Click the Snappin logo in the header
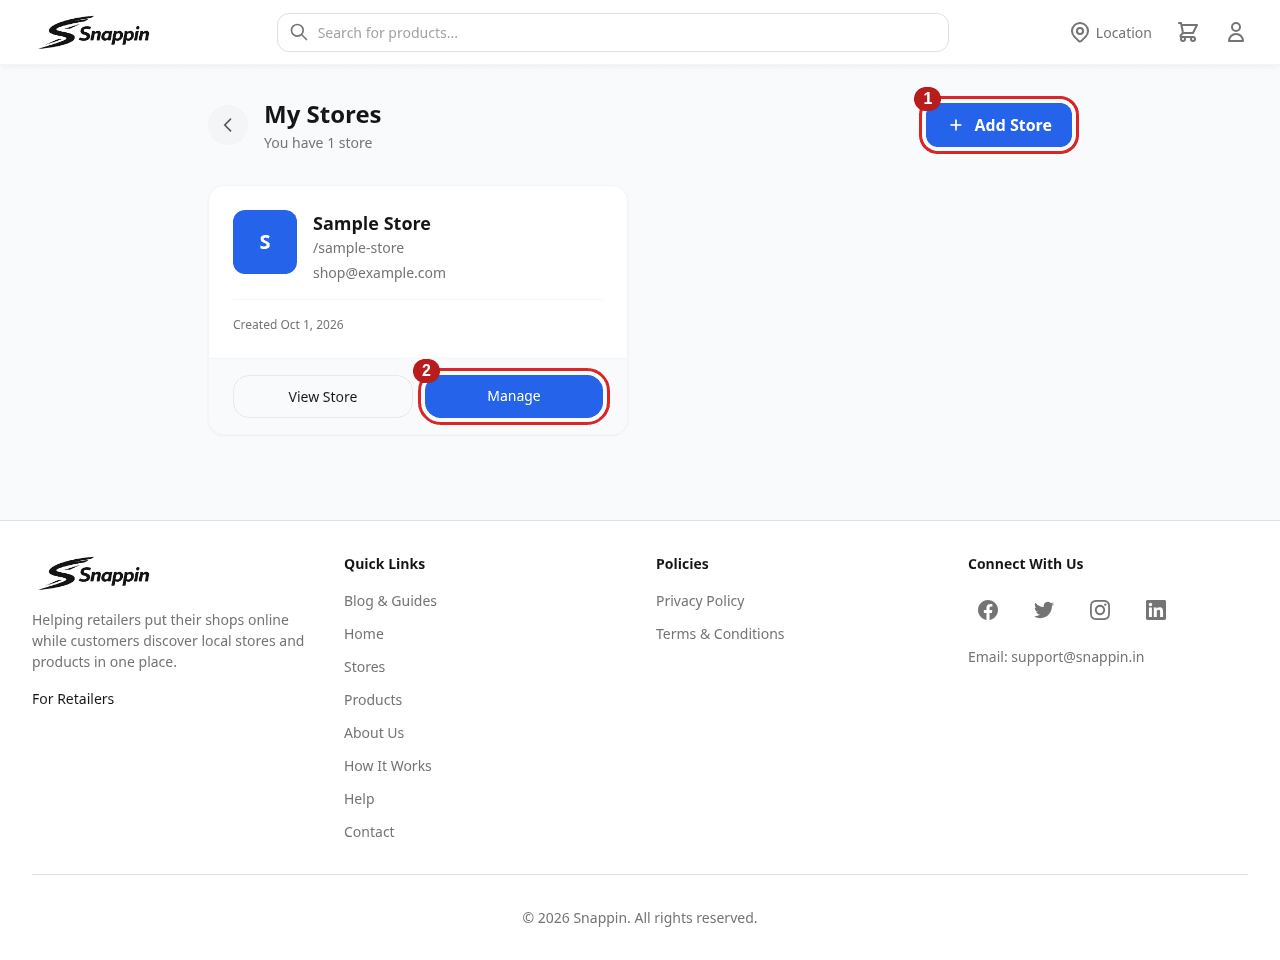1280x960 pixels. coord(94,33)
